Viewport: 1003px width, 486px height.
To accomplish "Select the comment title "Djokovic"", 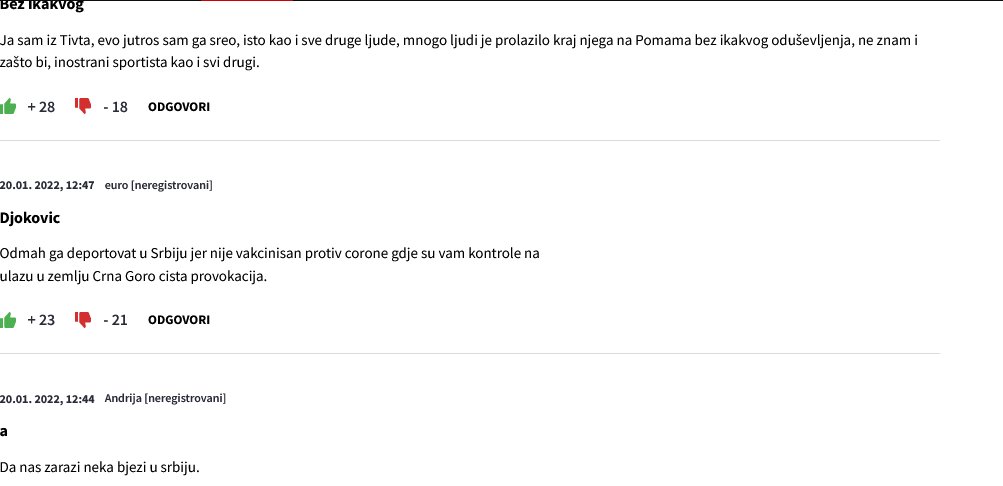I will click(x=30, y=218).
